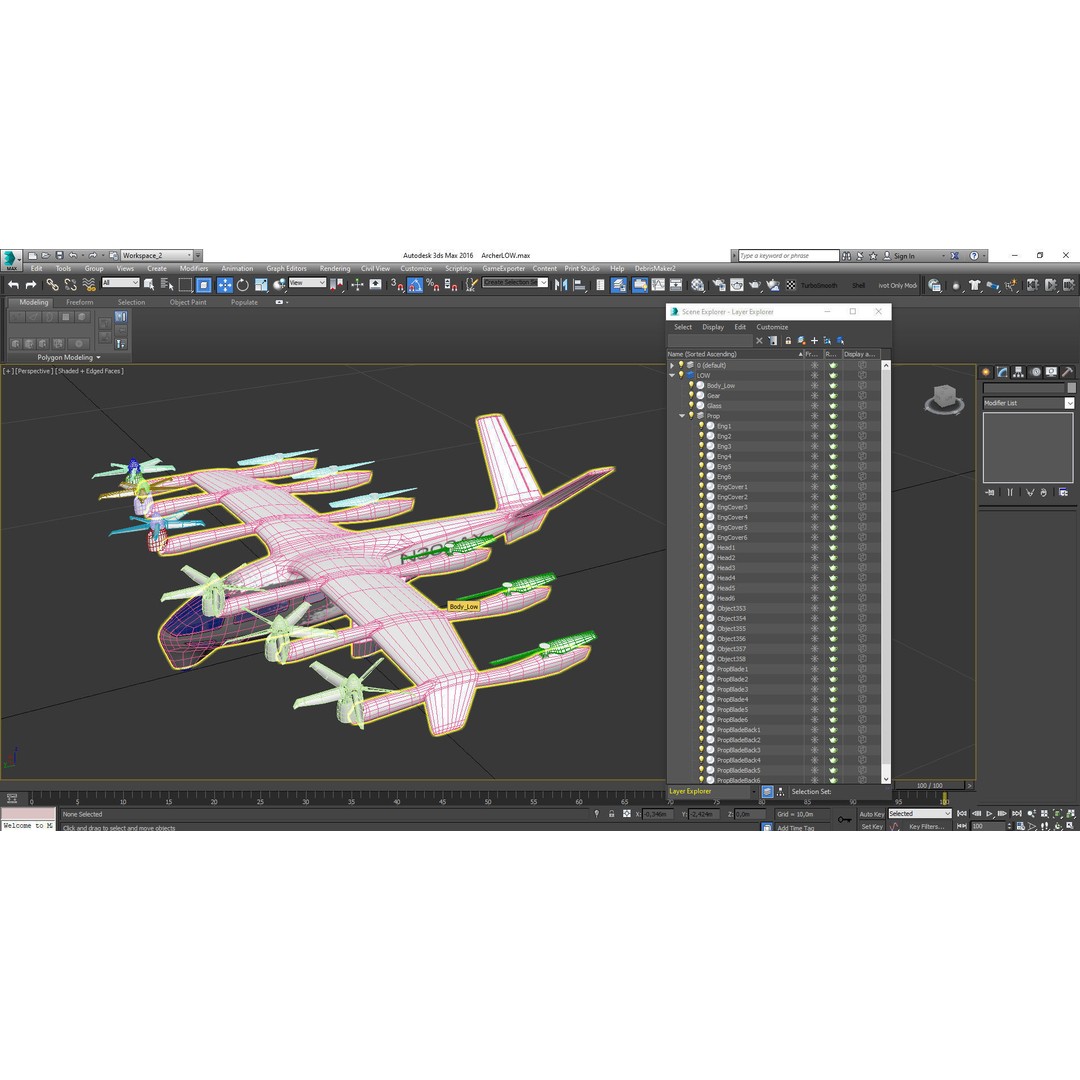
Task: Click the Shell modifier button
Action: click(x=858, y=285)
